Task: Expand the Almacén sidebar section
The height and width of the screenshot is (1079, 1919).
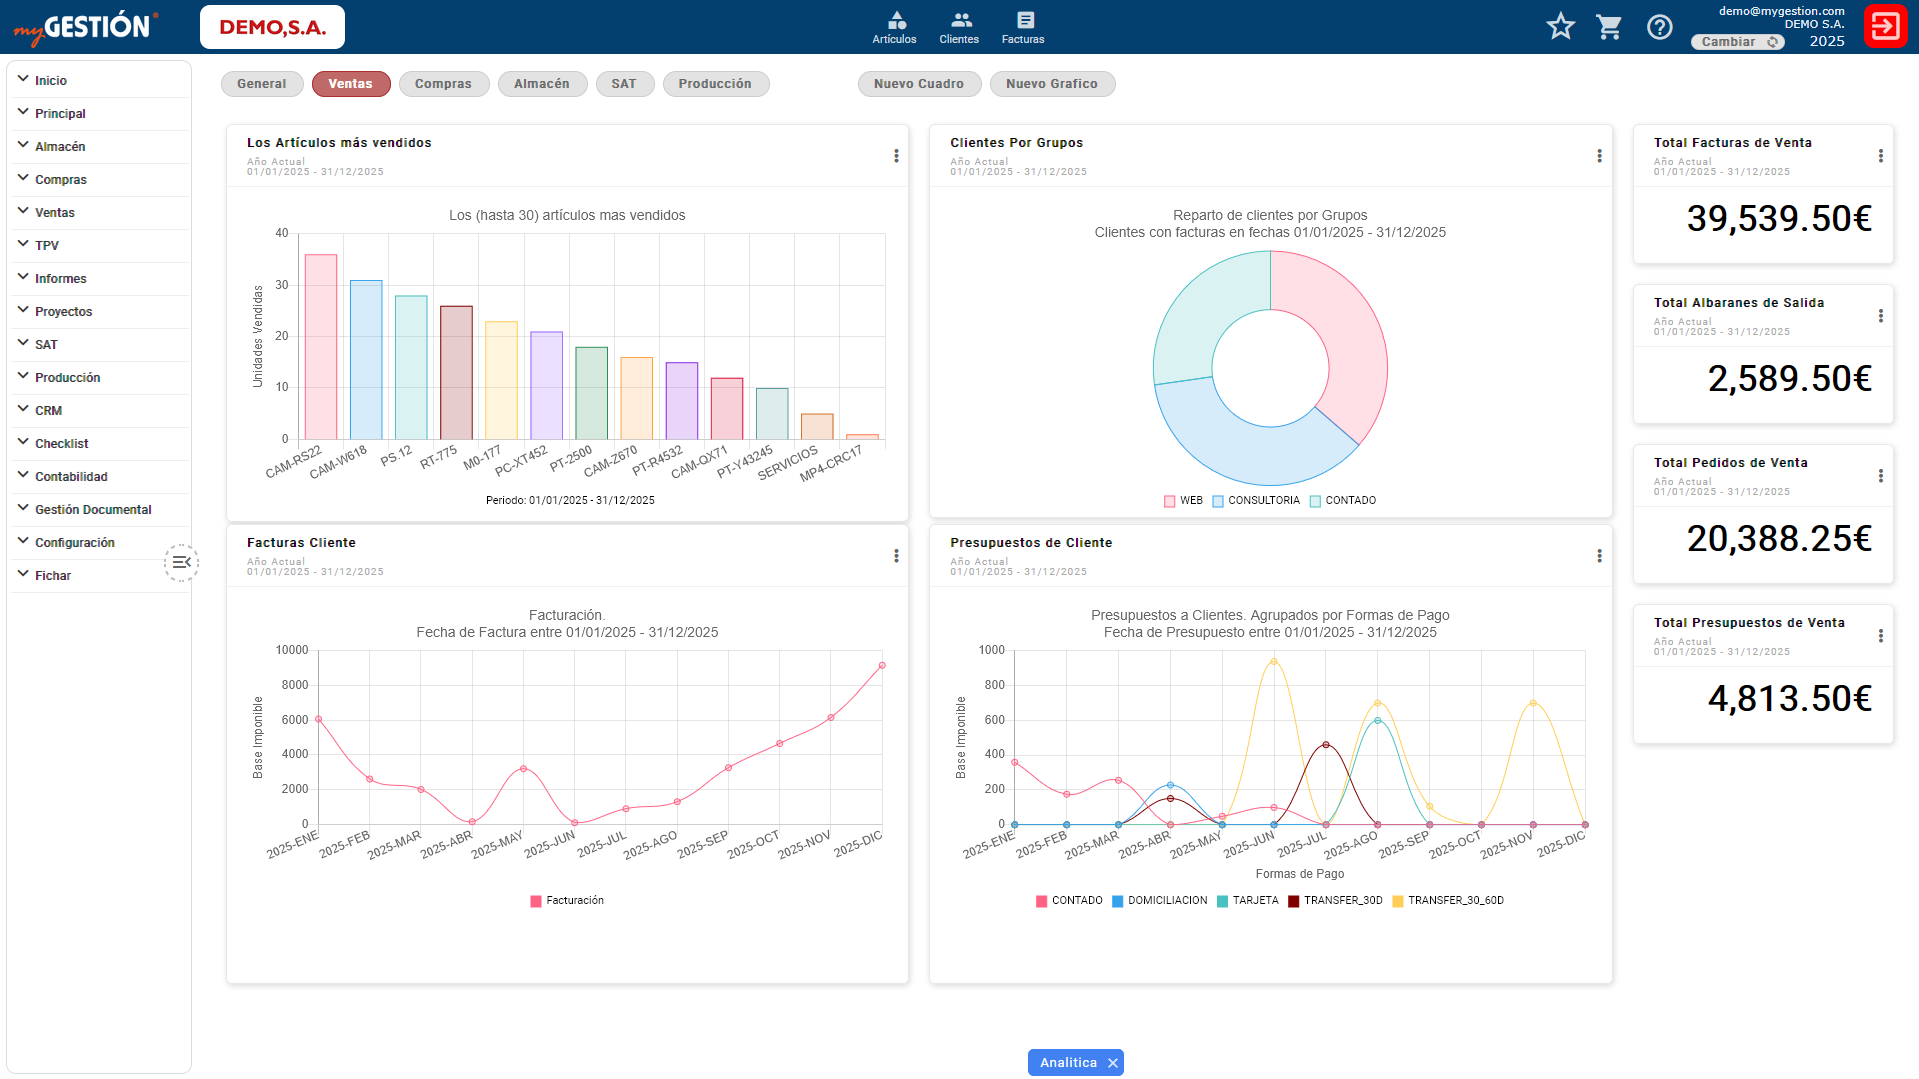Action: [x=60, y=147]
